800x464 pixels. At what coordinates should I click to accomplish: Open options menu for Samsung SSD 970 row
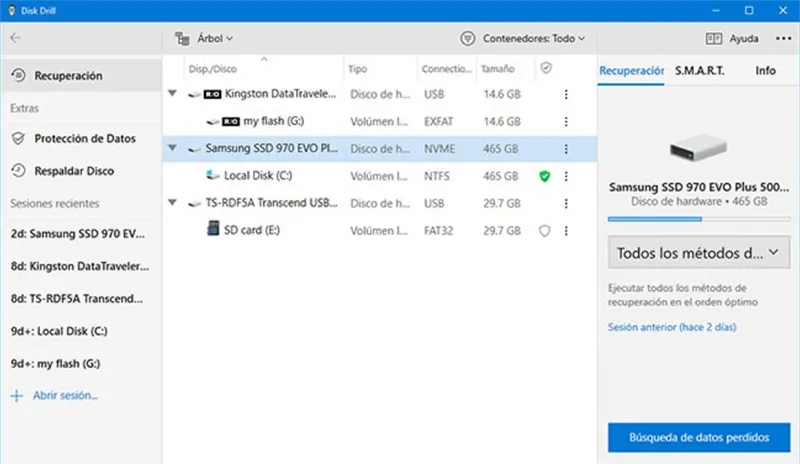click(566, 149)
